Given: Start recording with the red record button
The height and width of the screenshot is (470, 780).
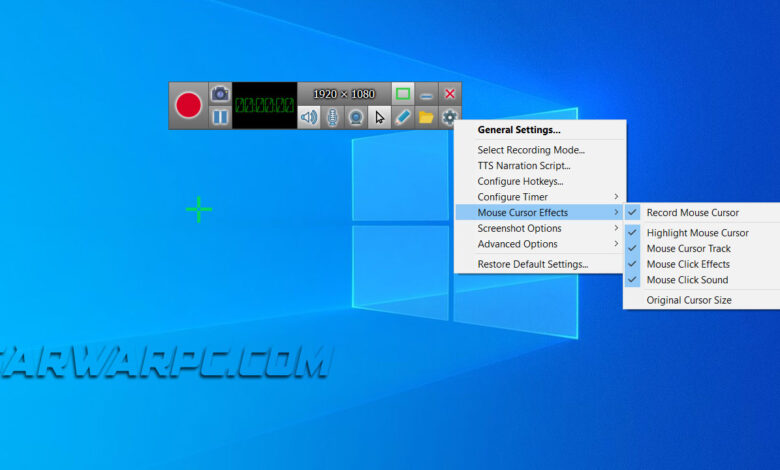Looking at the screenshot, I should [x=189, y=105].
